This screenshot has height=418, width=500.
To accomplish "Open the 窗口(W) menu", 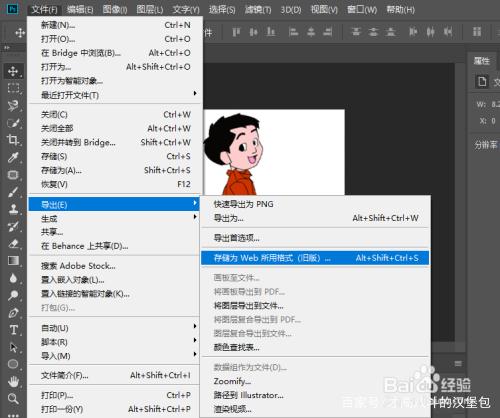I will coord(362,10).
